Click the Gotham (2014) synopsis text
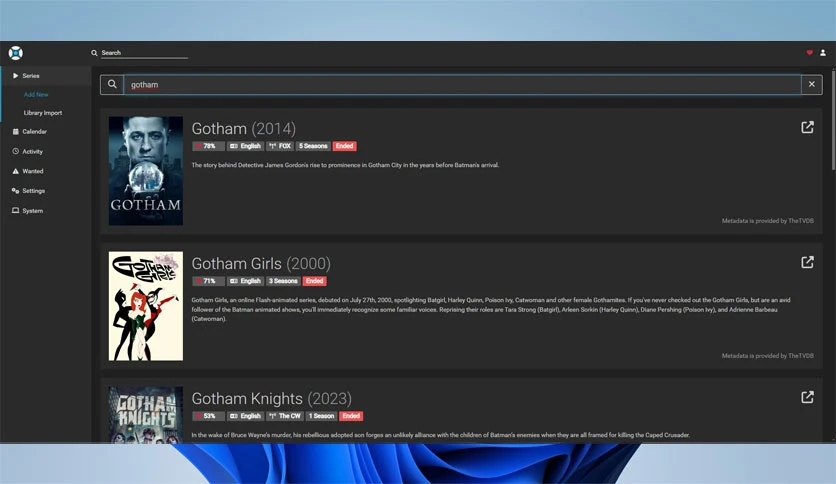This screenshot has height=484, width=836. pos(345,165)
